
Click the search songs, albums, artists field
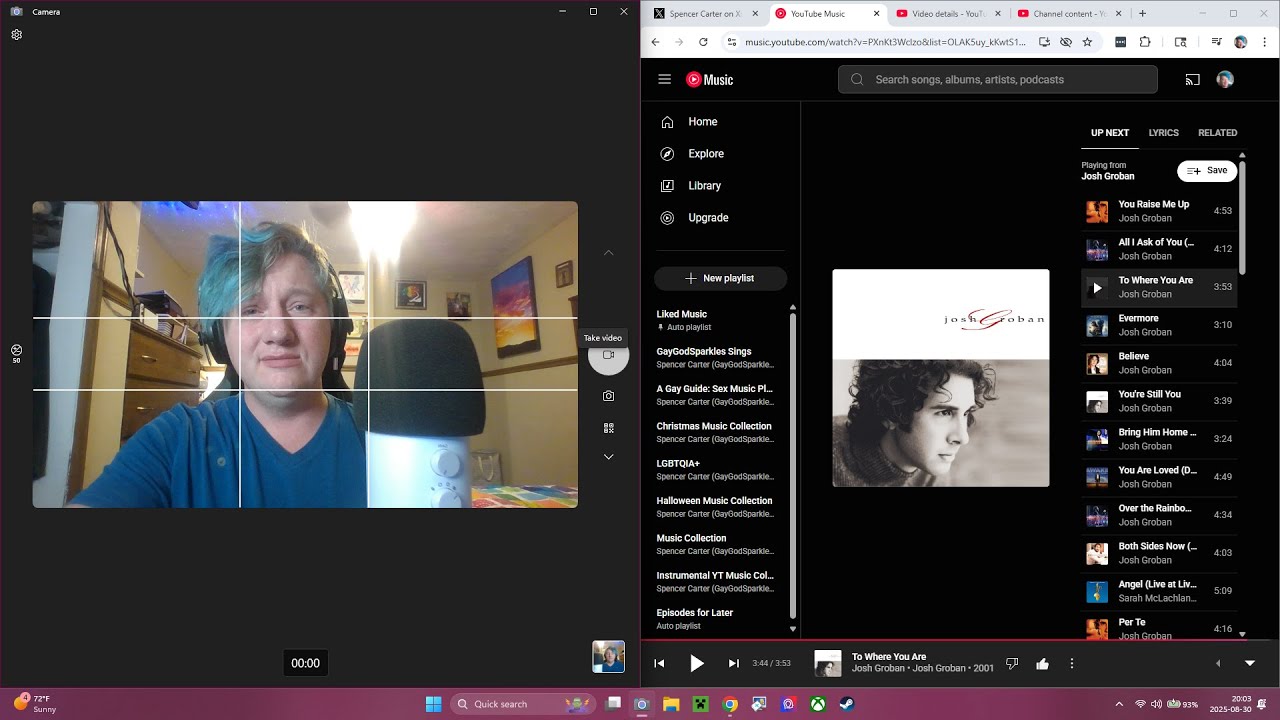pyautogui.click(x=997, y=79)
